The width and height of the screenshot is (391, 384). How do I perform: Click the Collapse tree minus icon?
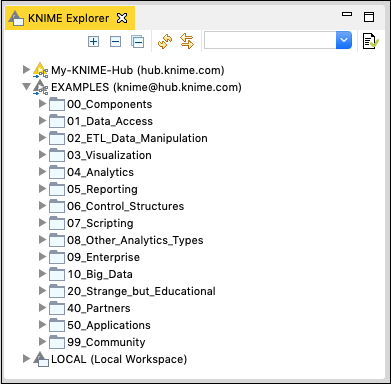[115, 42]
